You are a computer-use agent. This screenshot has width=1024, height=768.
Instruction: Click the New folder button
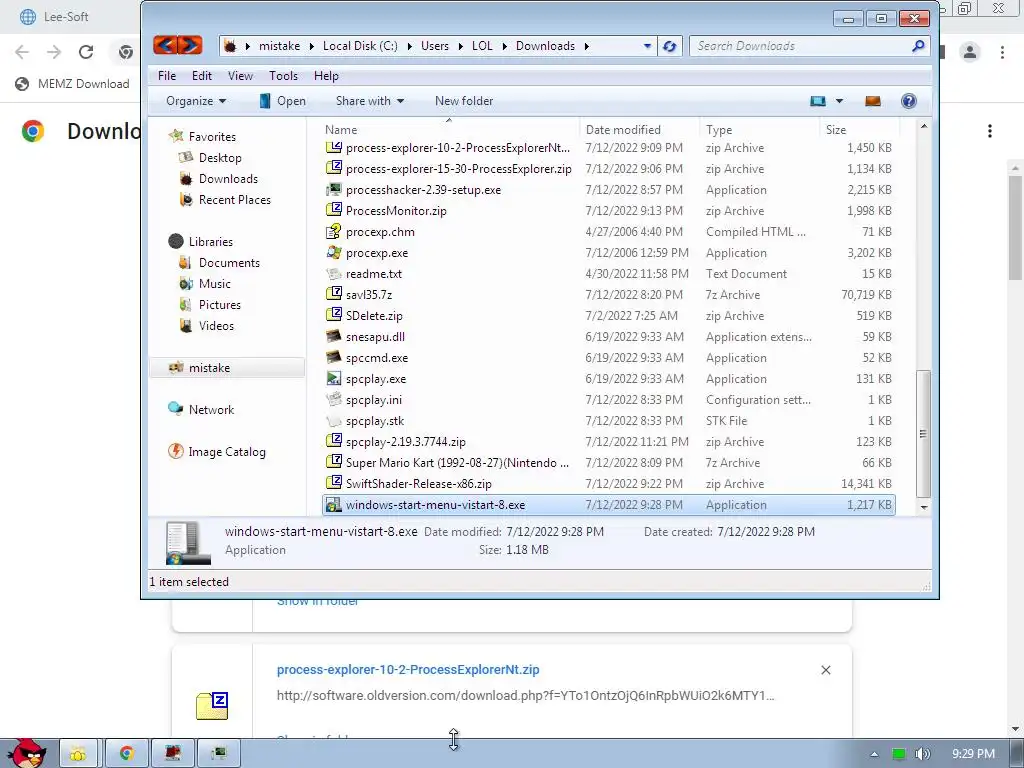(x=464, y=101)
